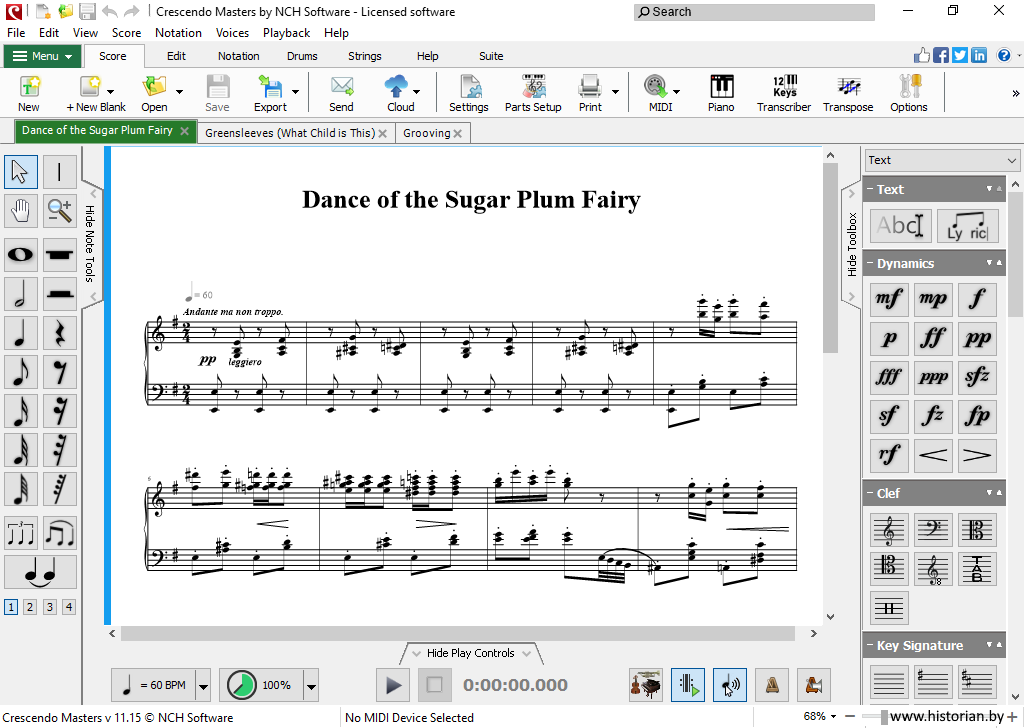Switch to the Greensleeves score tab
The width and height of the screenshot is (1024, 728).
(x=289, y=133)
